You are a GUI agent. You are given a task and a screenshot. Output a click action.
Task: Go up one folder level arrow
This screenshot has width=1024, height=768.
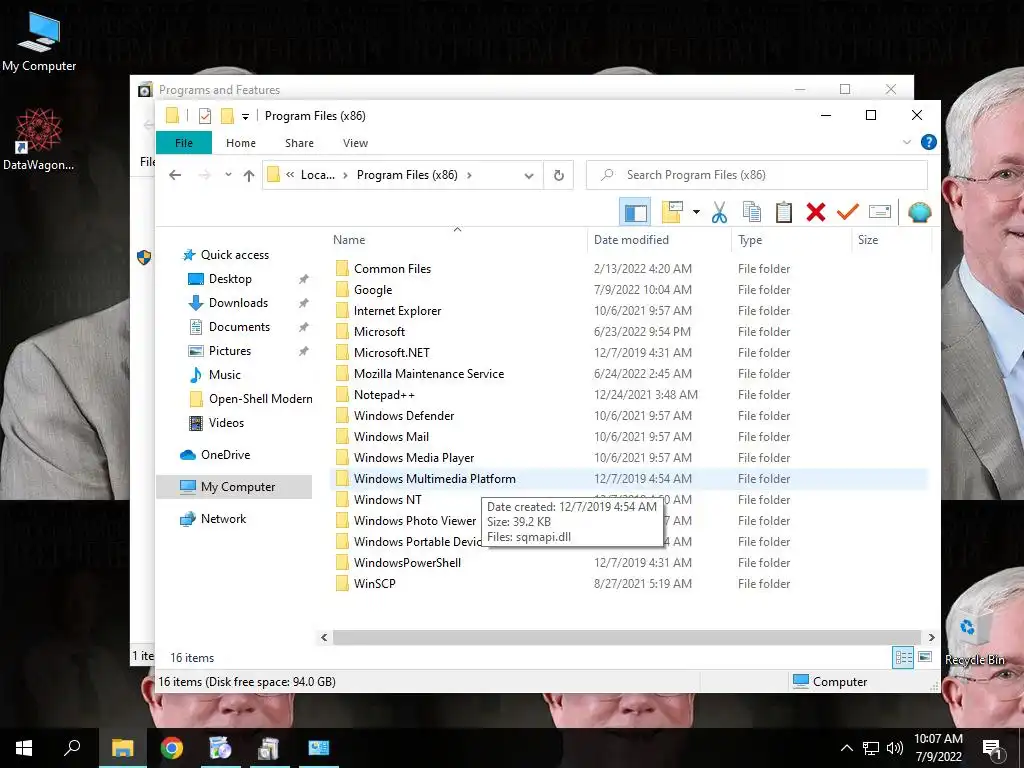[249, 175]
